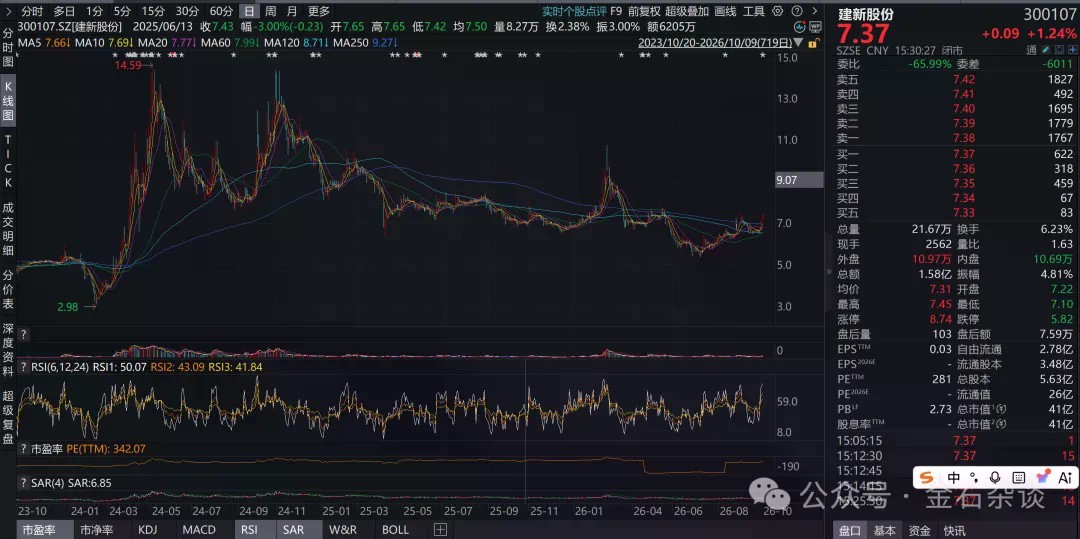
Task: Add stock with blue plus icon
Action: click(x=1072, y=50)
